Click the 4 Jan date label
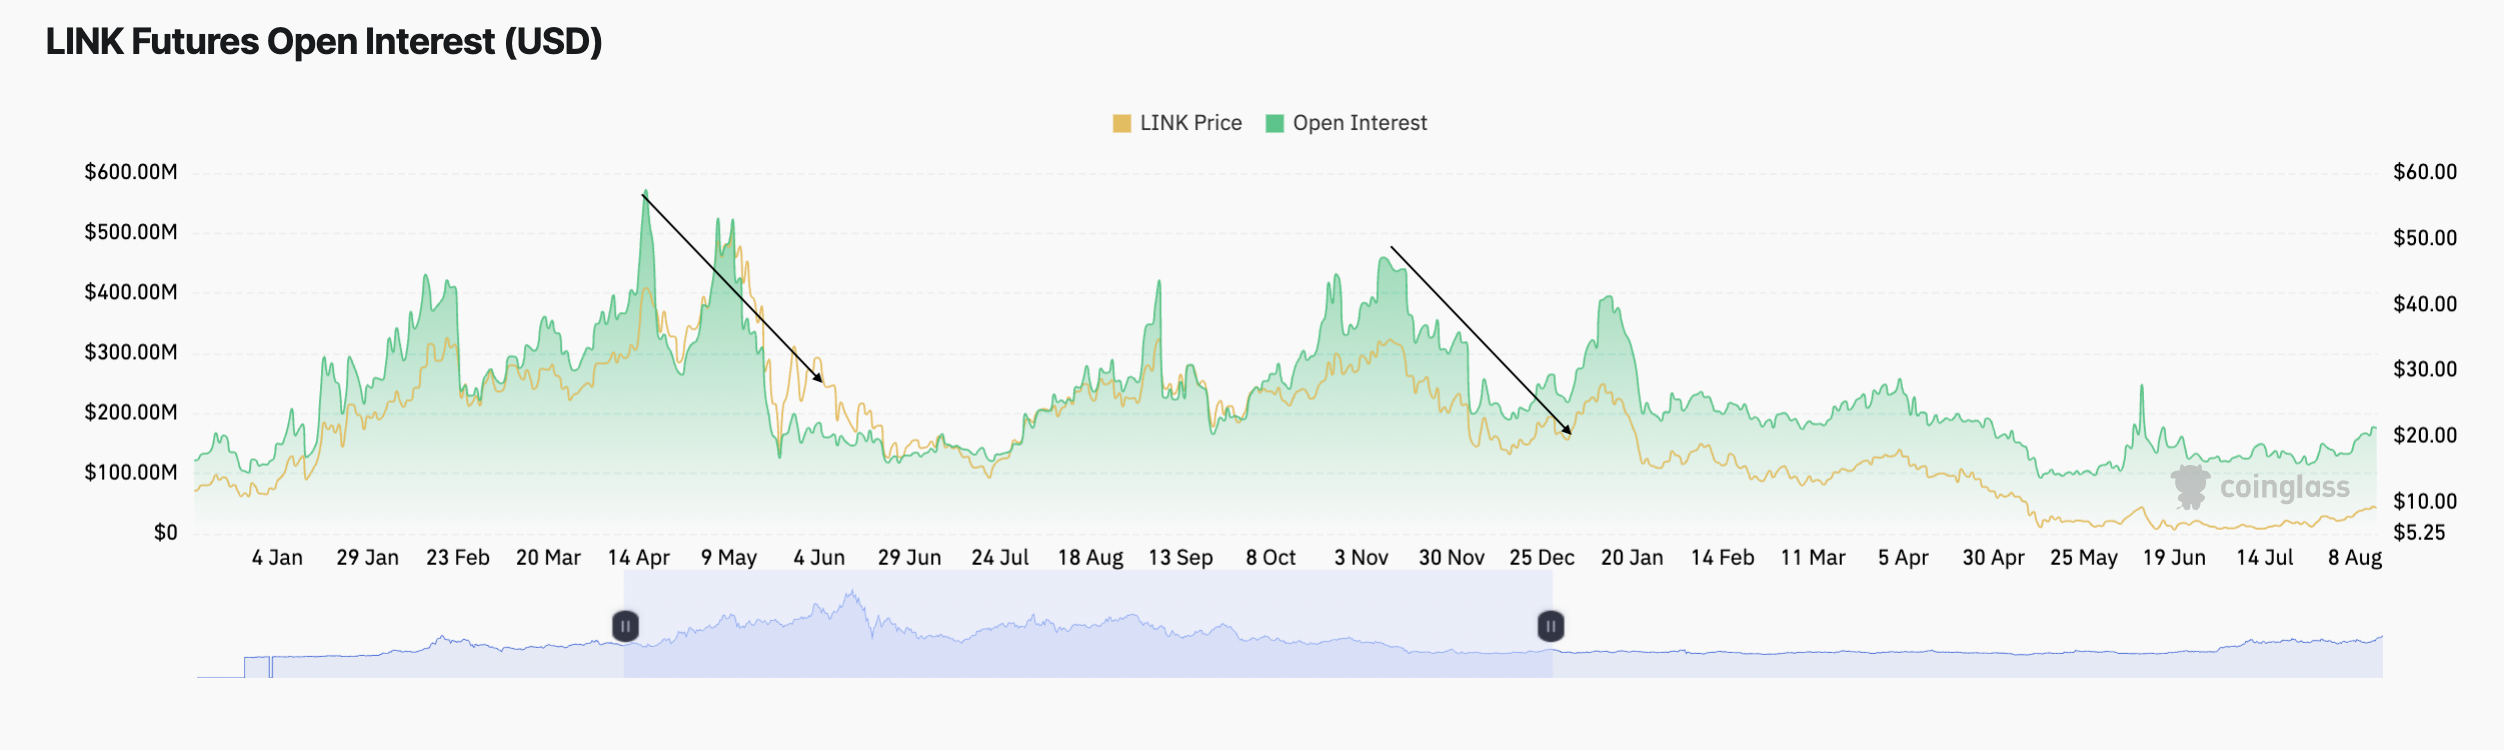 coord(277,558)
